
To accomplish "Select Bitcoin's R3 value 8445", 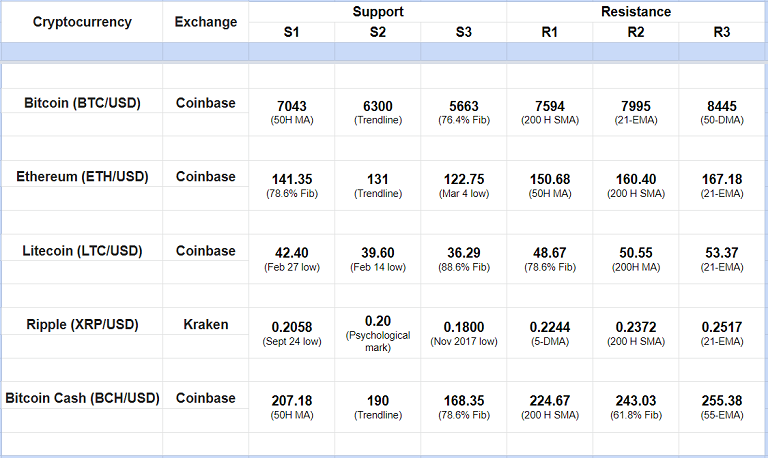I will 722,106.
